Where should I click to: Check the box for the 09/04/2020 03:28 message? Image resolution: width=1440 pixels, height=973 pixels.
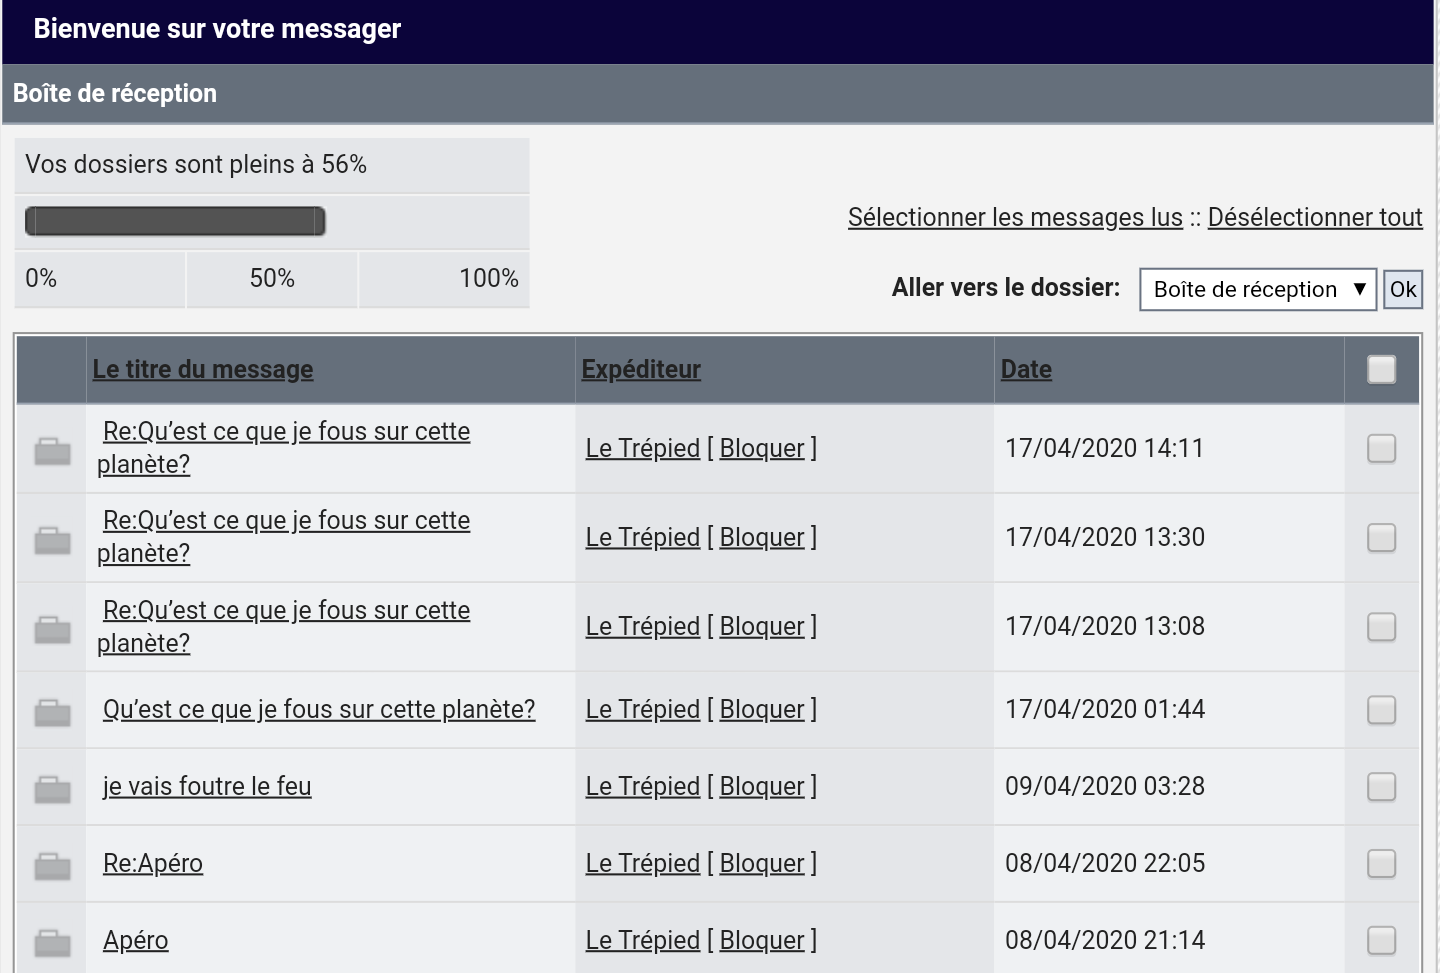(1381, 786)
